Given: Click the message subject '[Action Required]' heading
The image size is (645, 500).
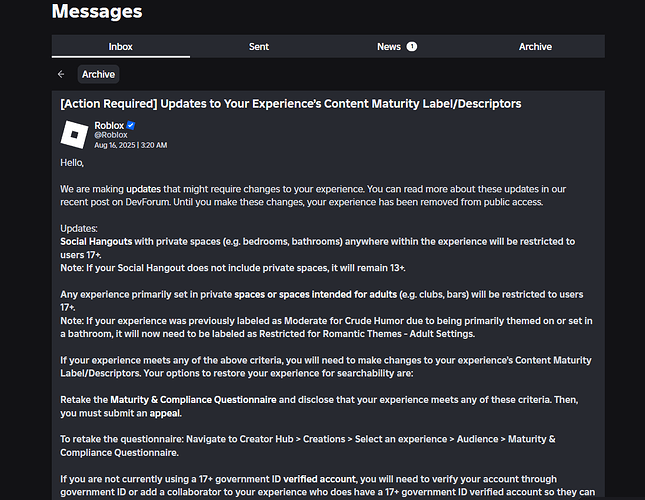Looking at the screenshot, I should 291,104.
